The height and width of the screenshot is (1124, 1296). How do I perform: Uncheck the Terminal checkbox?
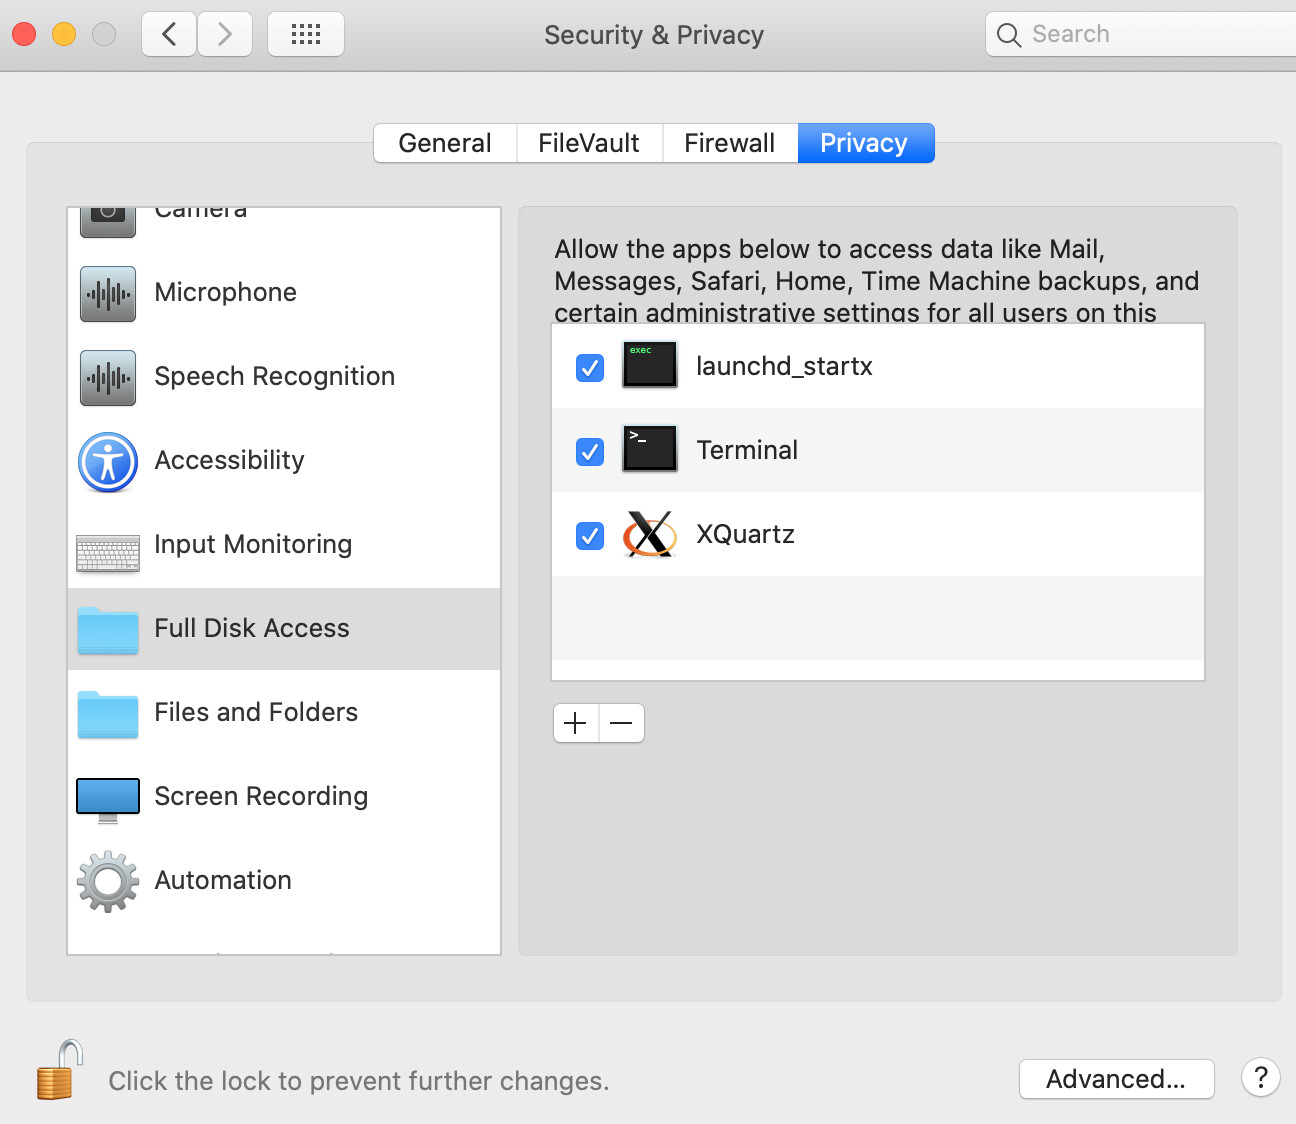pyautogui.click(x=590, y=451)
